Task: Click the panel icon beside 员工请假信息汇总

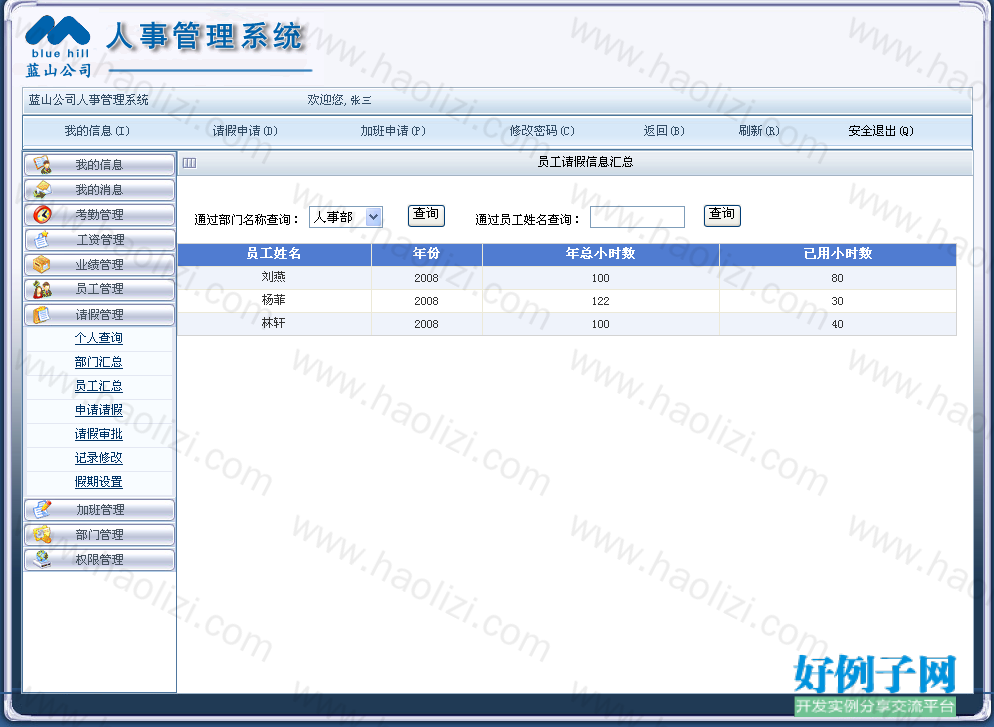Action: 190,163
